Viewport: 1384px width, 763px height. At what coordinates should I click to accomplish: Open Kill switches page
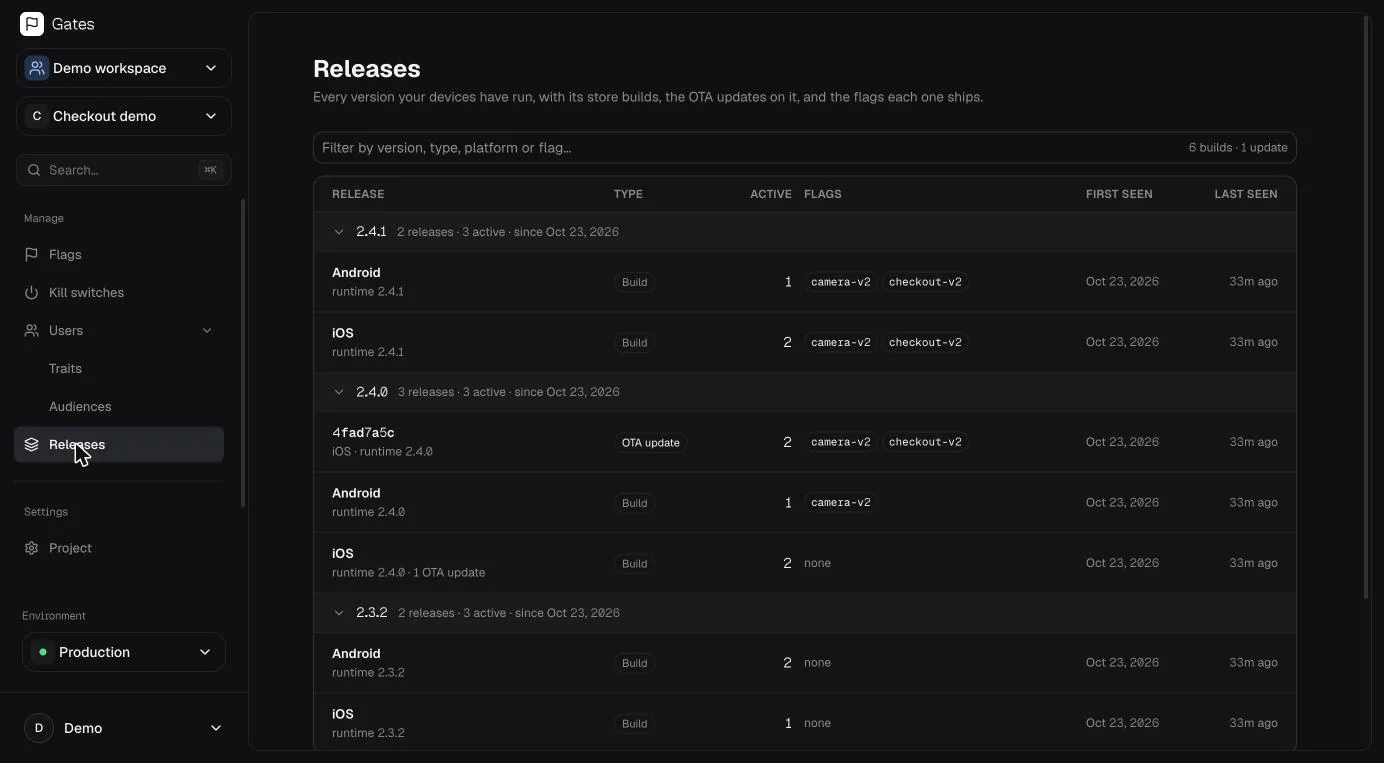click(119, 293)
